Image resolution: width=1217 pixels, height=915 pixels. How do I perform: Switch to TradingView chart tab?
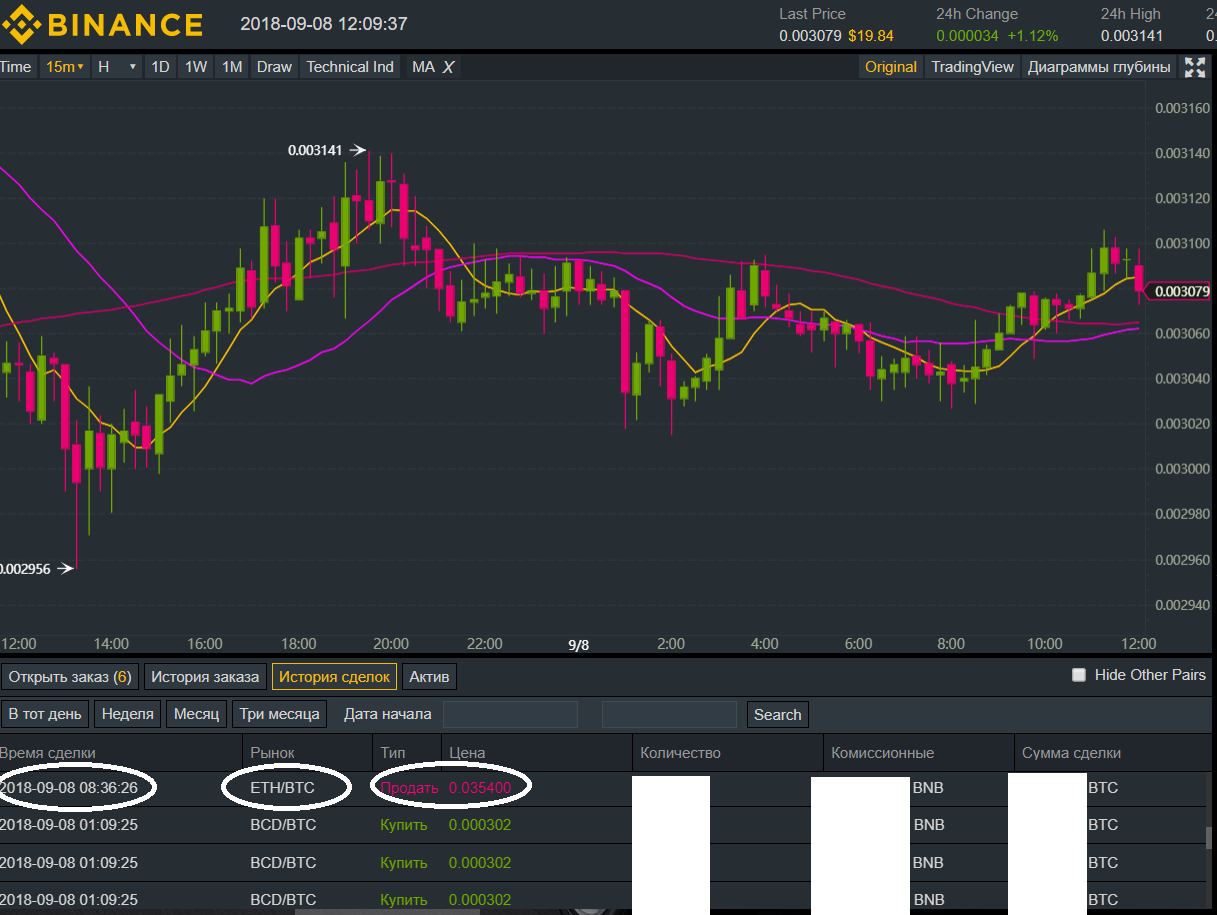click(972, 67)
